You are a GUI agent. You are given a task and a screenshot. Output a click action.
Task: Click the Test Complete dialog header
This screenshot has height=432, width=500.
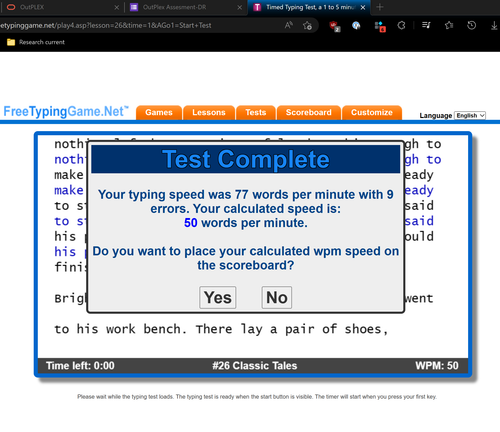pos(246,159)
